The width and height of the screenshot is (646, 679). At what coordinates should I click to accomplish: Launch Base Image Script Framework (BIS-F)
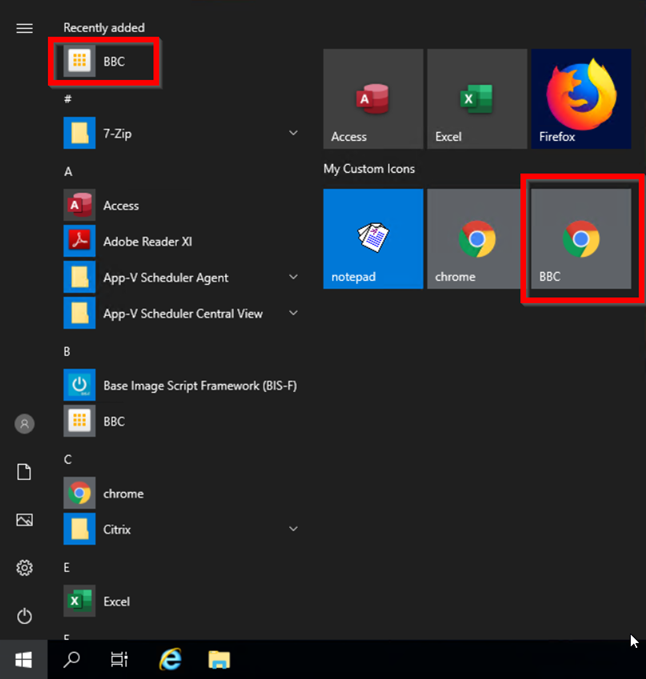click(x=181, y=385)
